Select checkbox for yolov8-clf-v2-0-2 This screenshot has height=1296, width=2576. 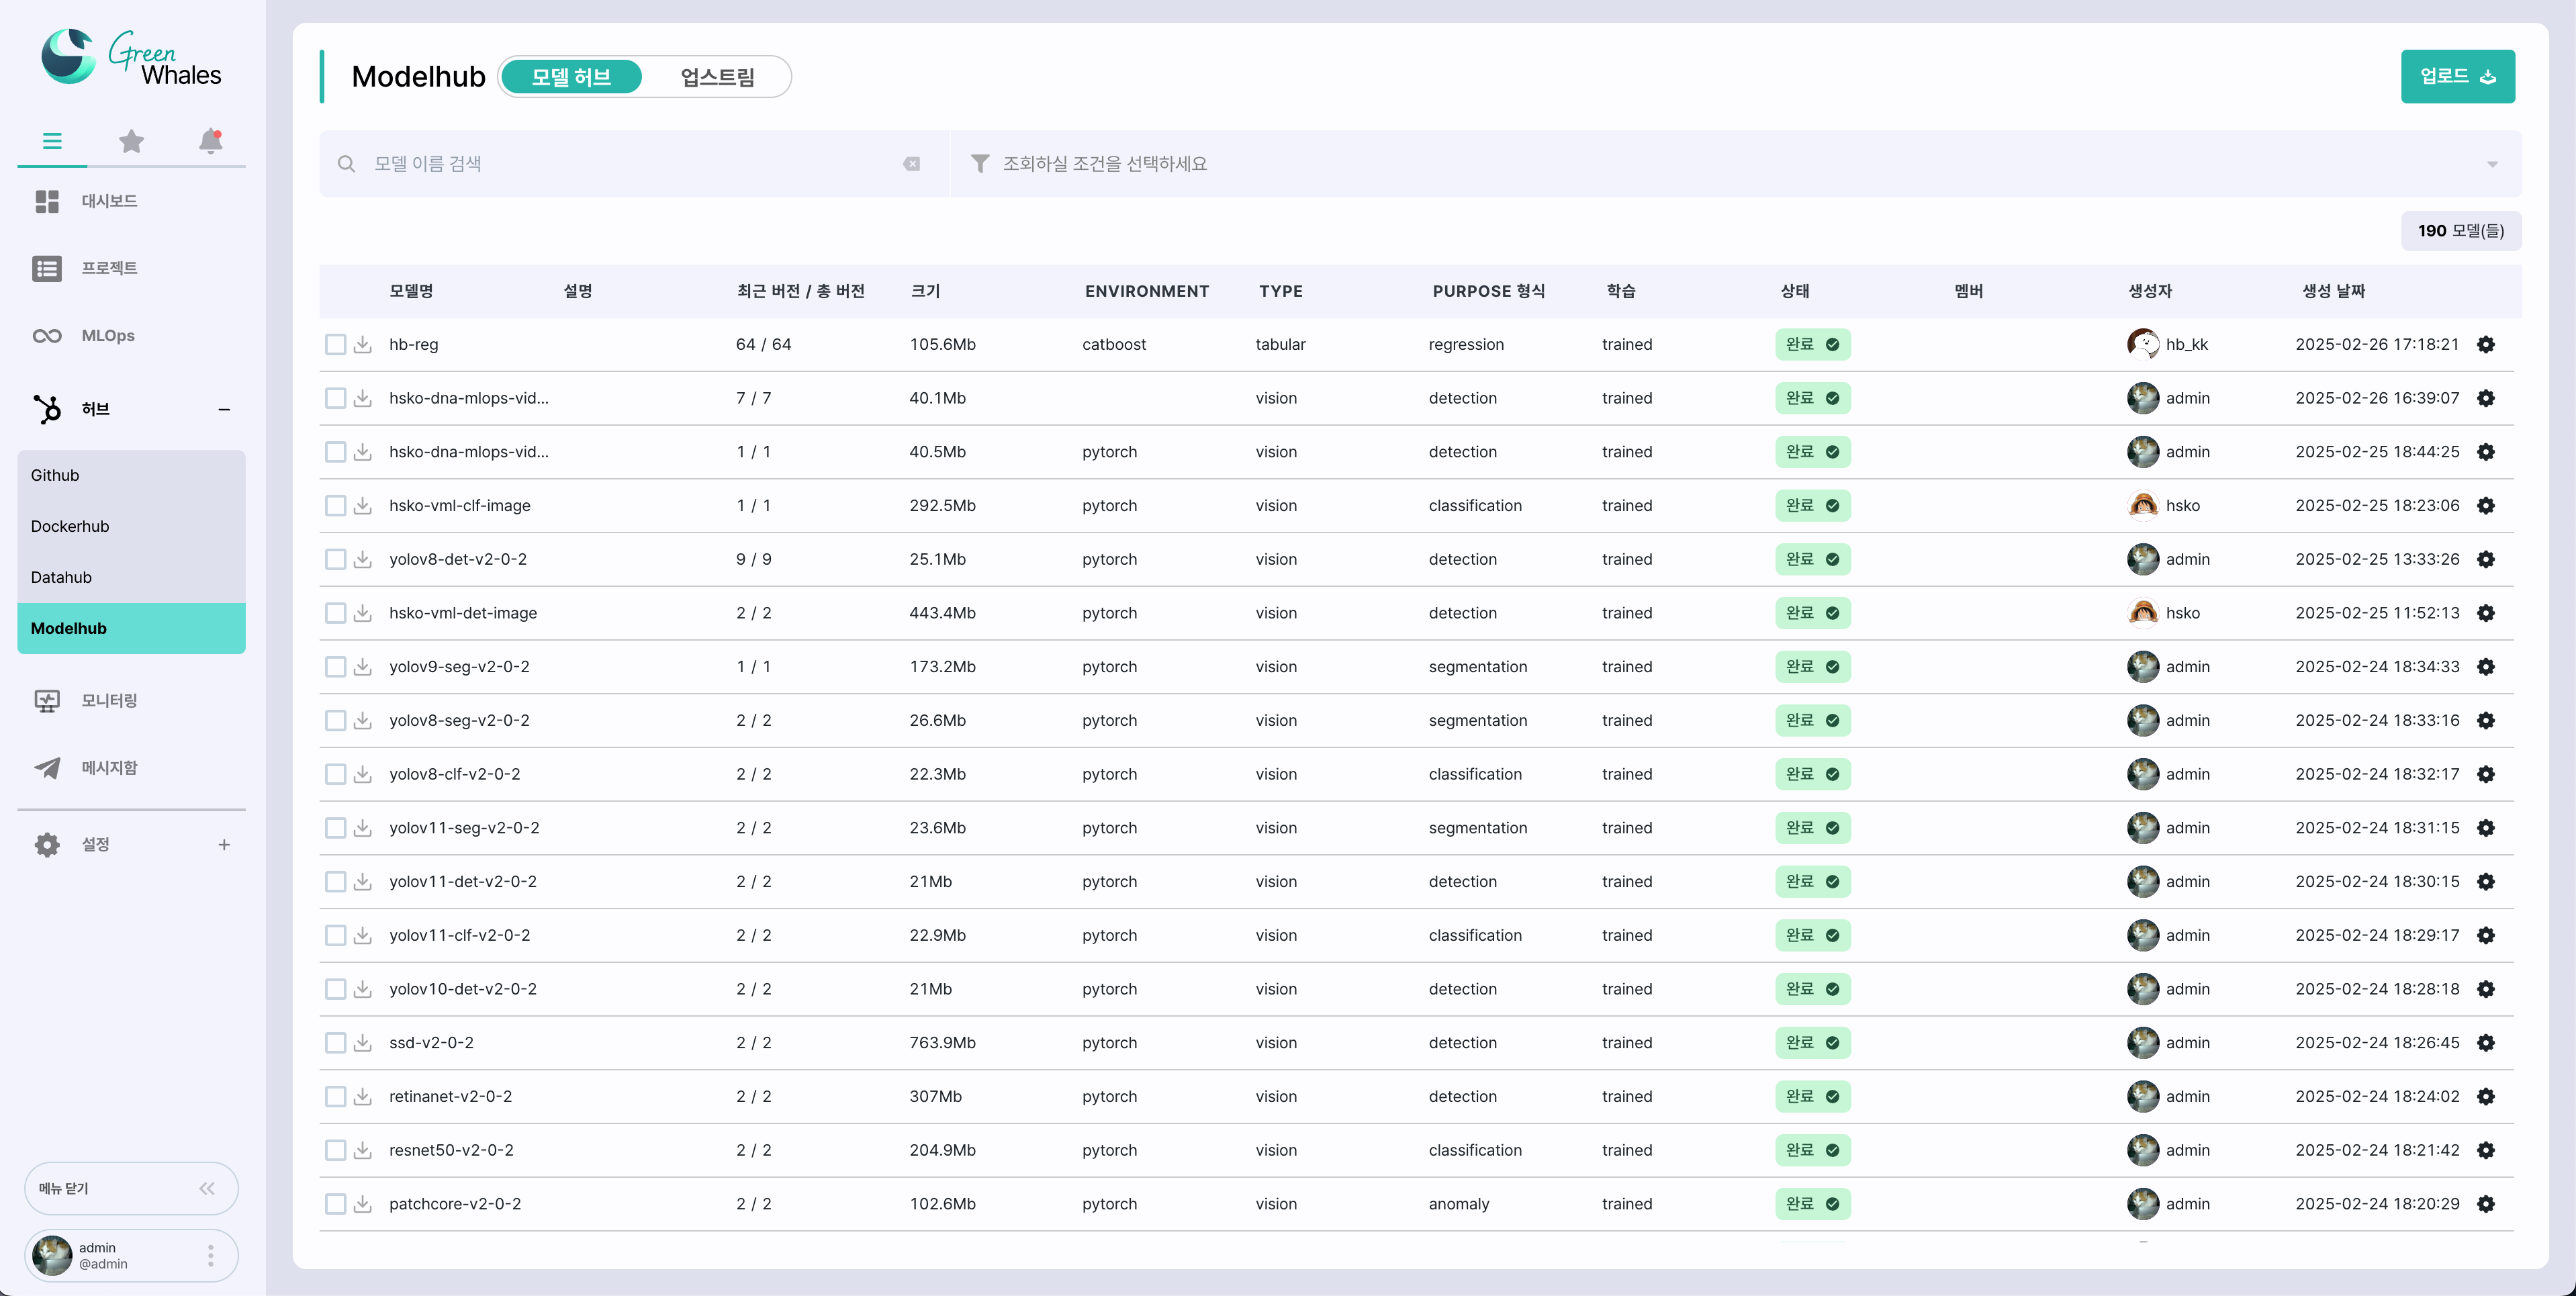click(335, 774)
